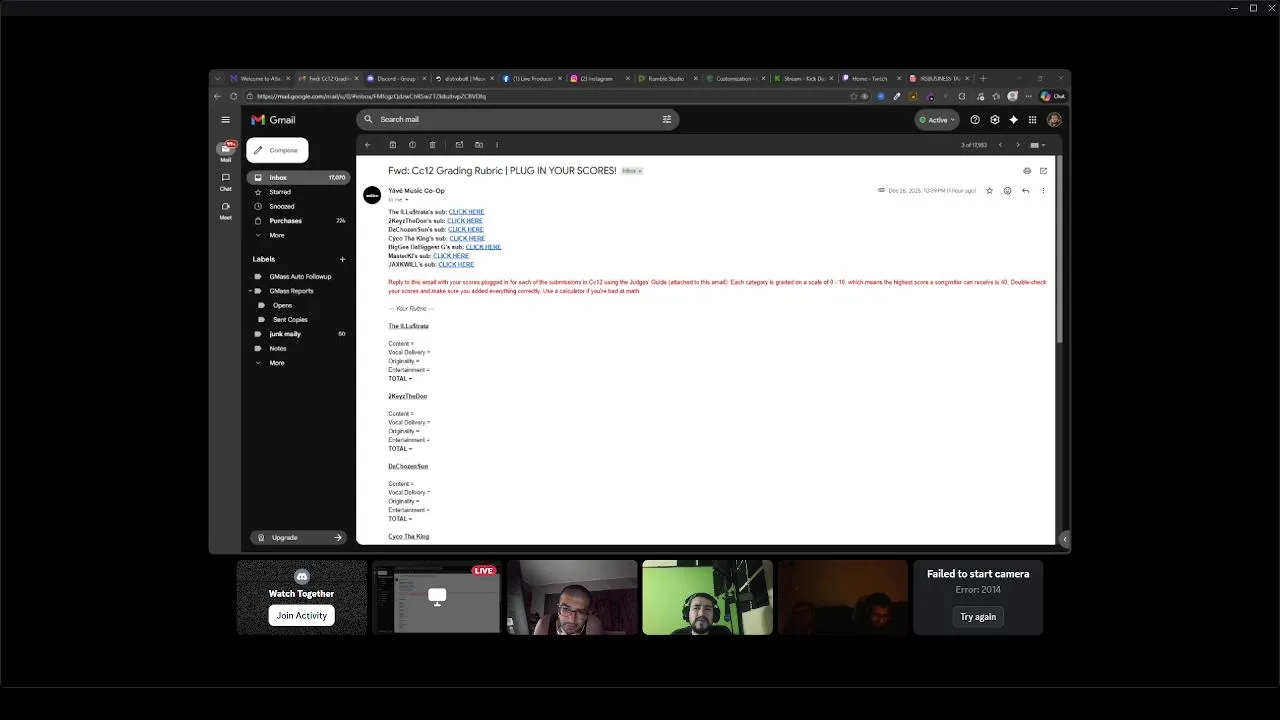Reply to the message with arrow icon

(1025, 191)
